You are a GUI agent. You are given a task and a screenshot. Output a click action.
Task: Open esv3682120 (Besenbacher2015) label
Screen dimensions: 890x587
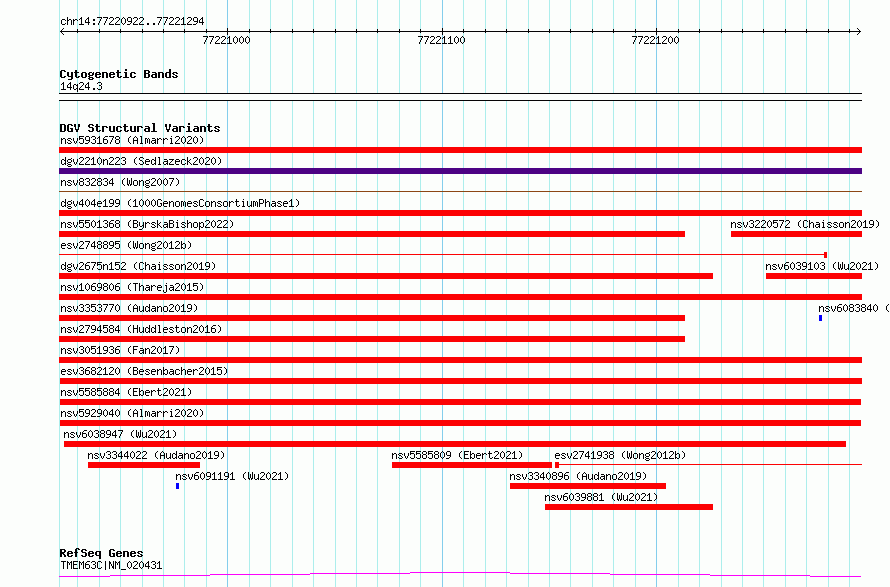coord(144,371)
